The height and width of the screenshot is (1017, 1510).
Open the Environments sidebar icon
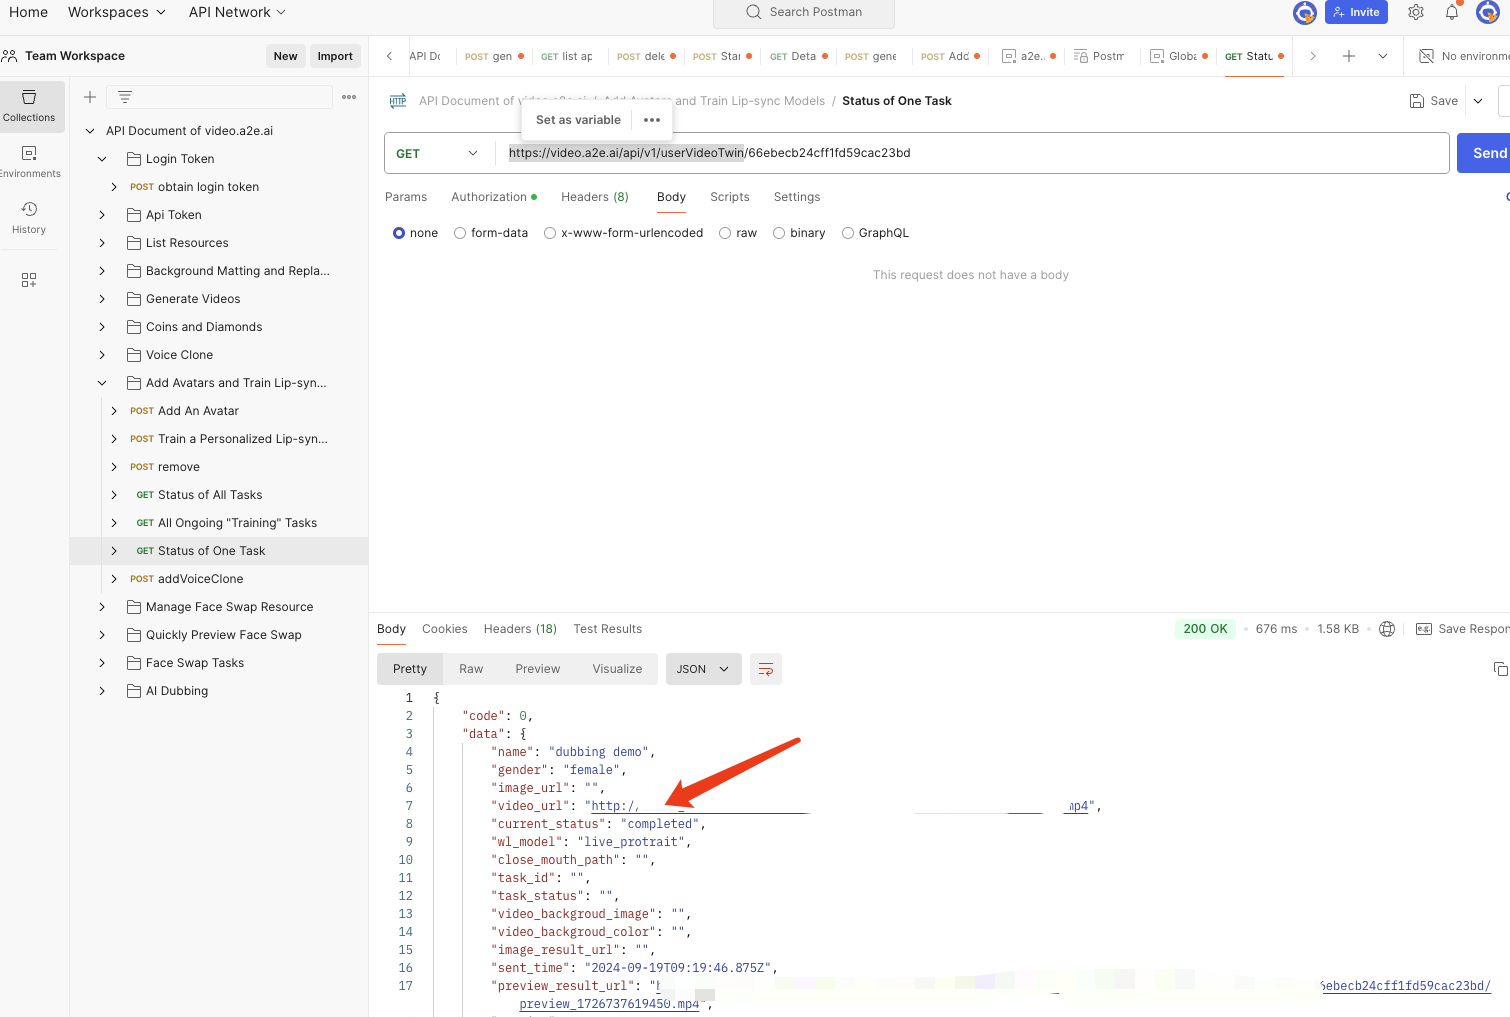(x=29, y=161)
